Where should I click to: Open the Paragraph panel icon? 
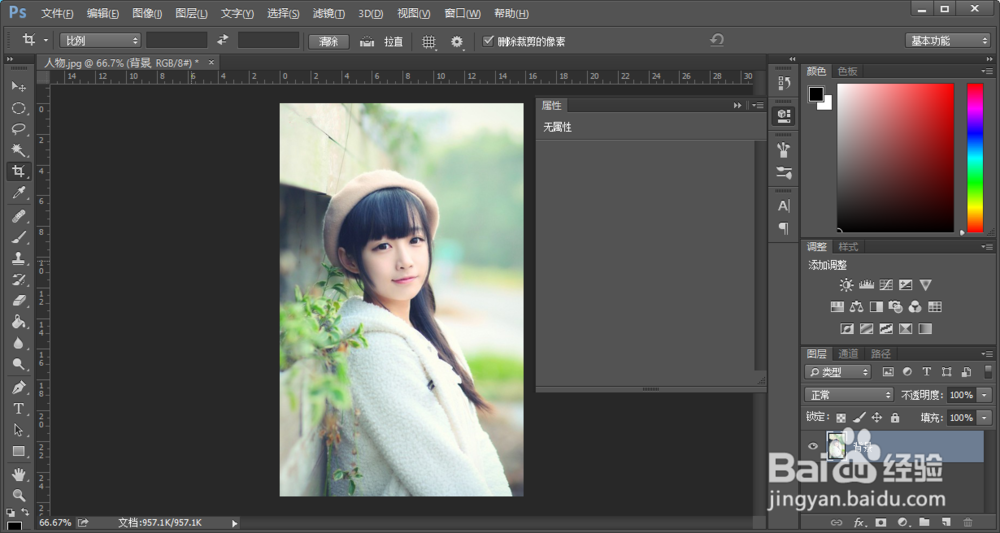pos(784,228)
